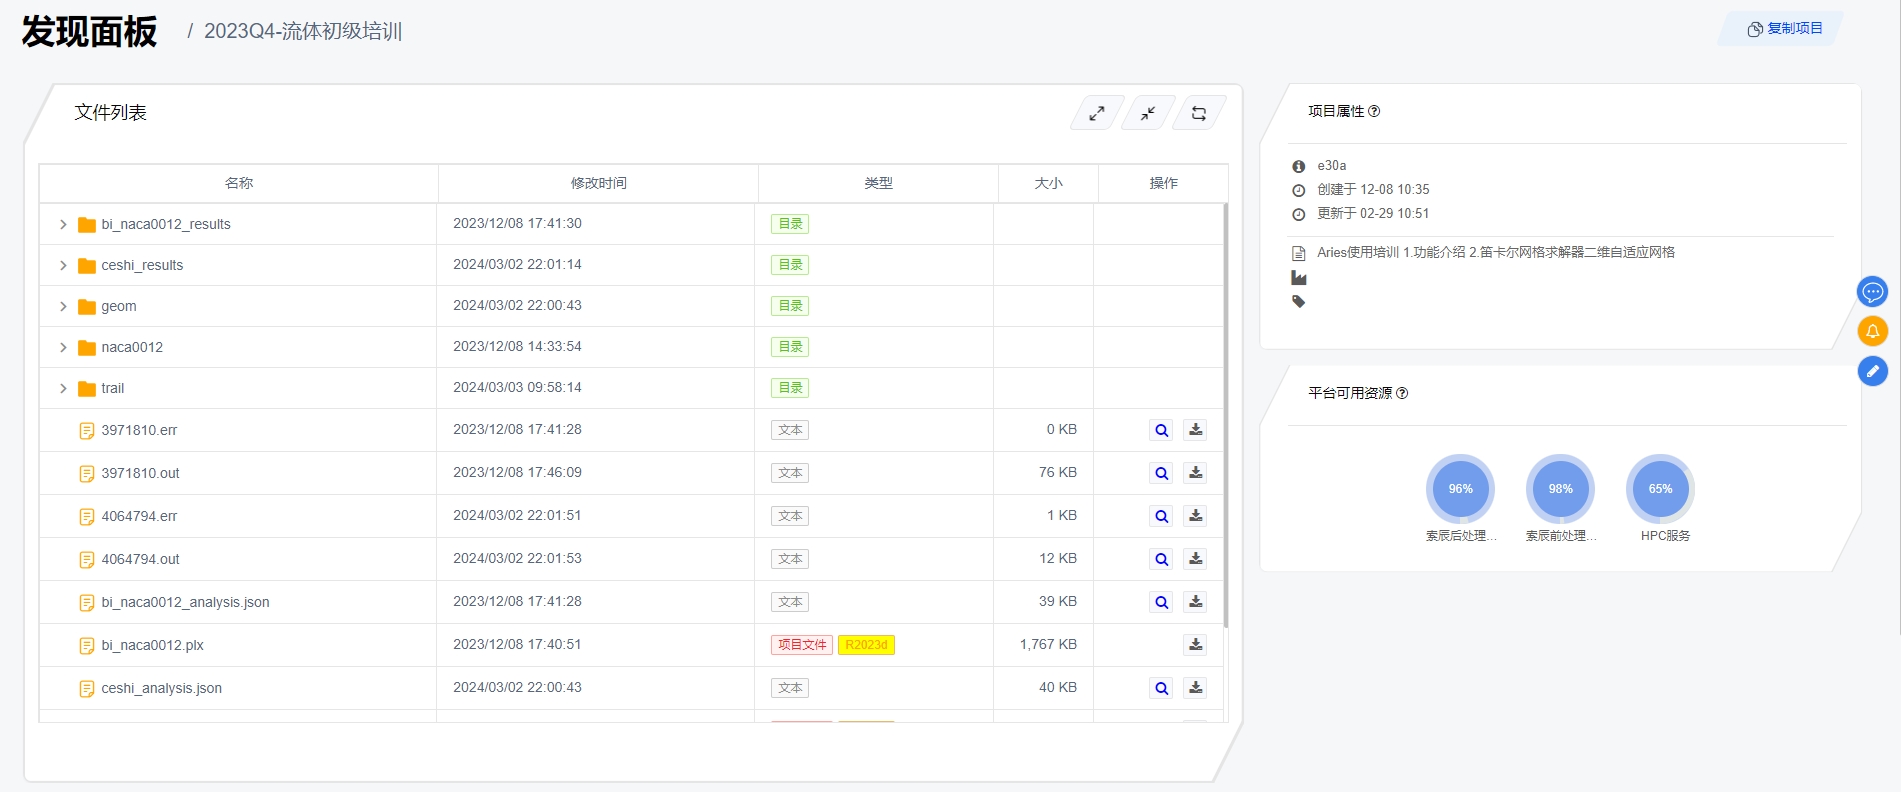Viewport: 1901px width, 792px height.
Task: Click the 发现面板 breadcrumb title
Action: [89, 32]
